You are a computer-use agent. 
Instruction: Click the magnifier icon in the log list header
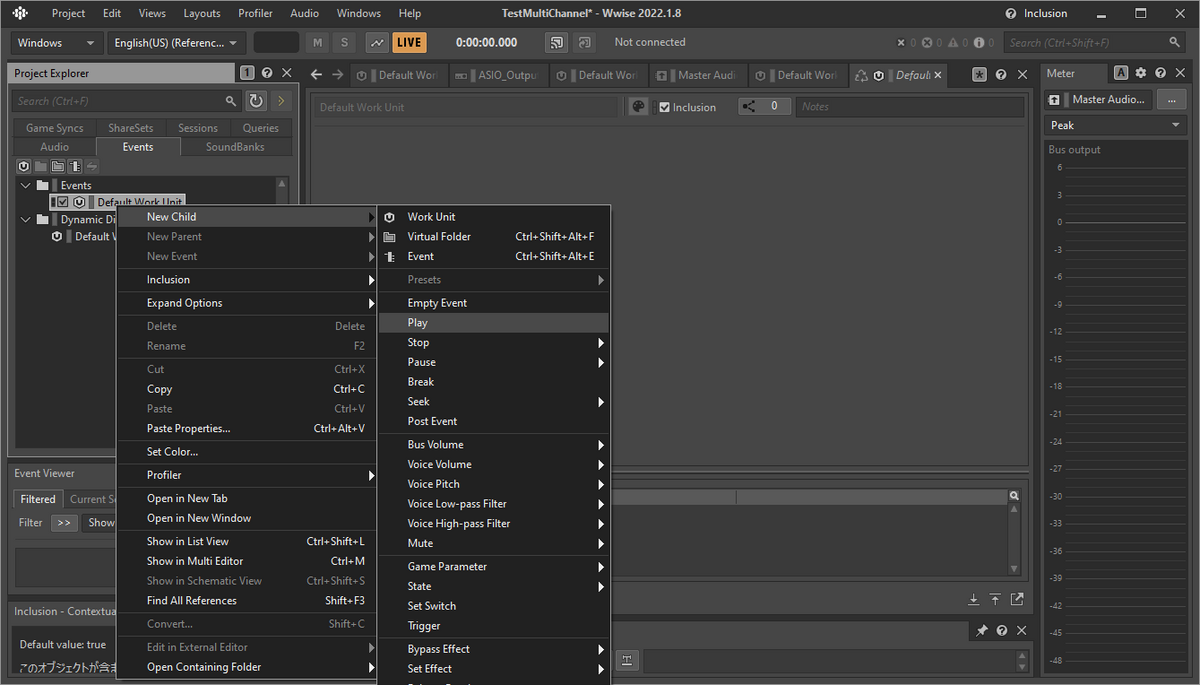tap(1015, 496)
